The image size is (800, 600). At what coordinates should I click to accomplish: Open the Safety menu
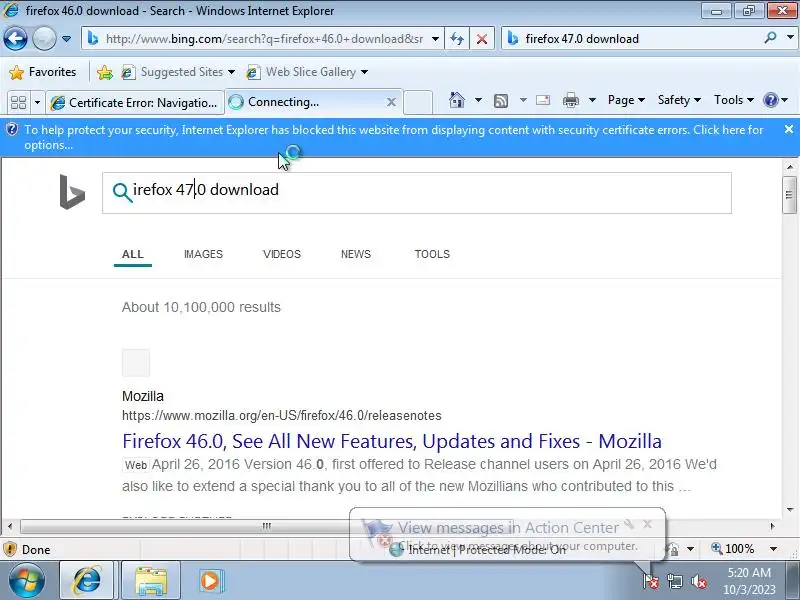click(679, 100)
